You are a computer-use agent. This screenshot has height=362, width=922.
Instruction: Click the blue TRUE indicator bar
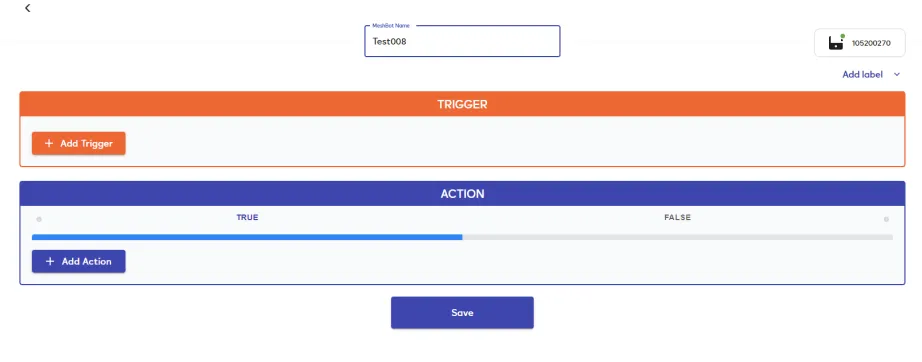[247, 237]
